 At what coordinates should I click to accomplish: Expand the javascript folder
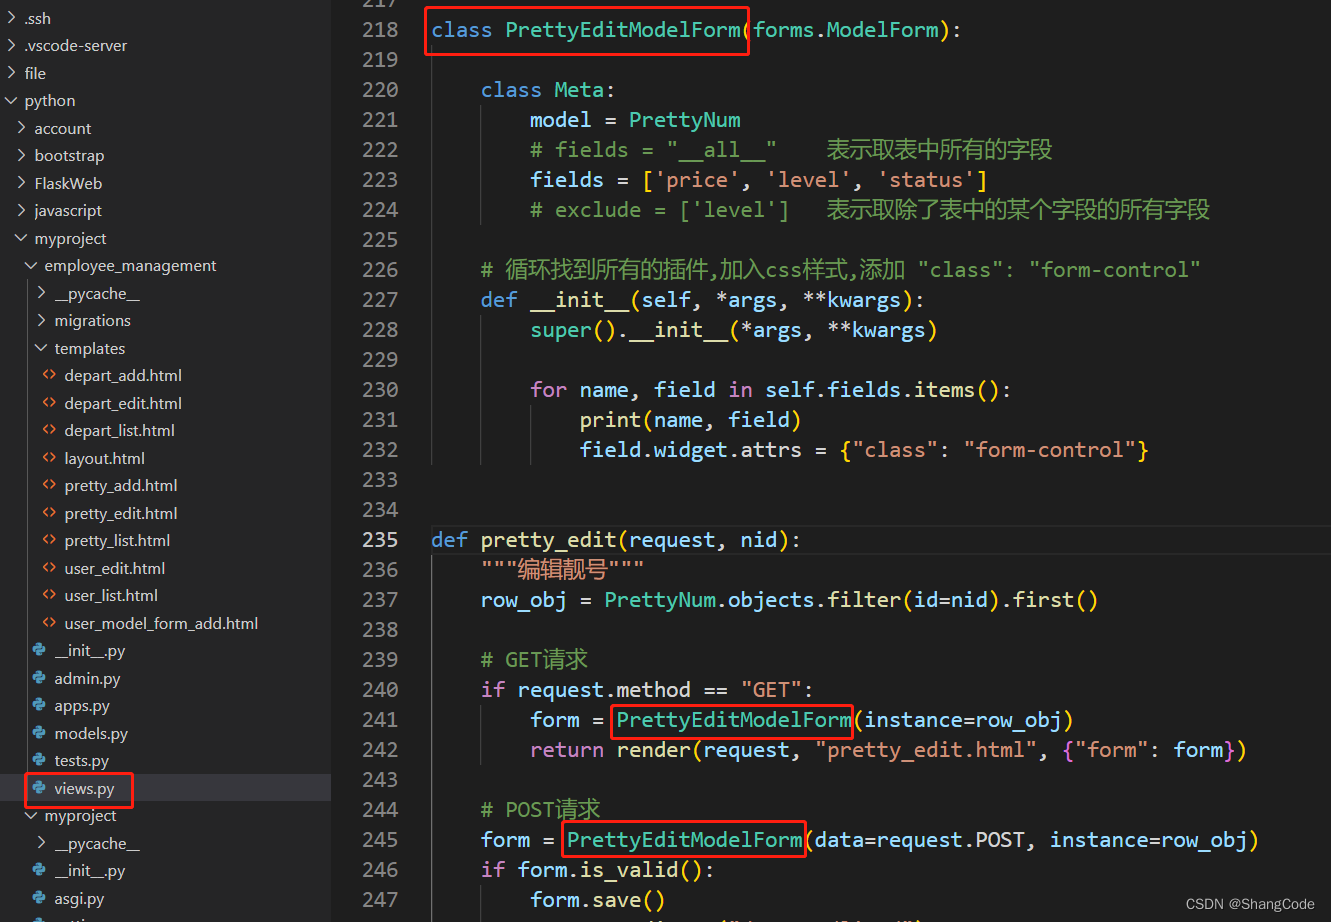pyautogui.click(x=22, y=211)
